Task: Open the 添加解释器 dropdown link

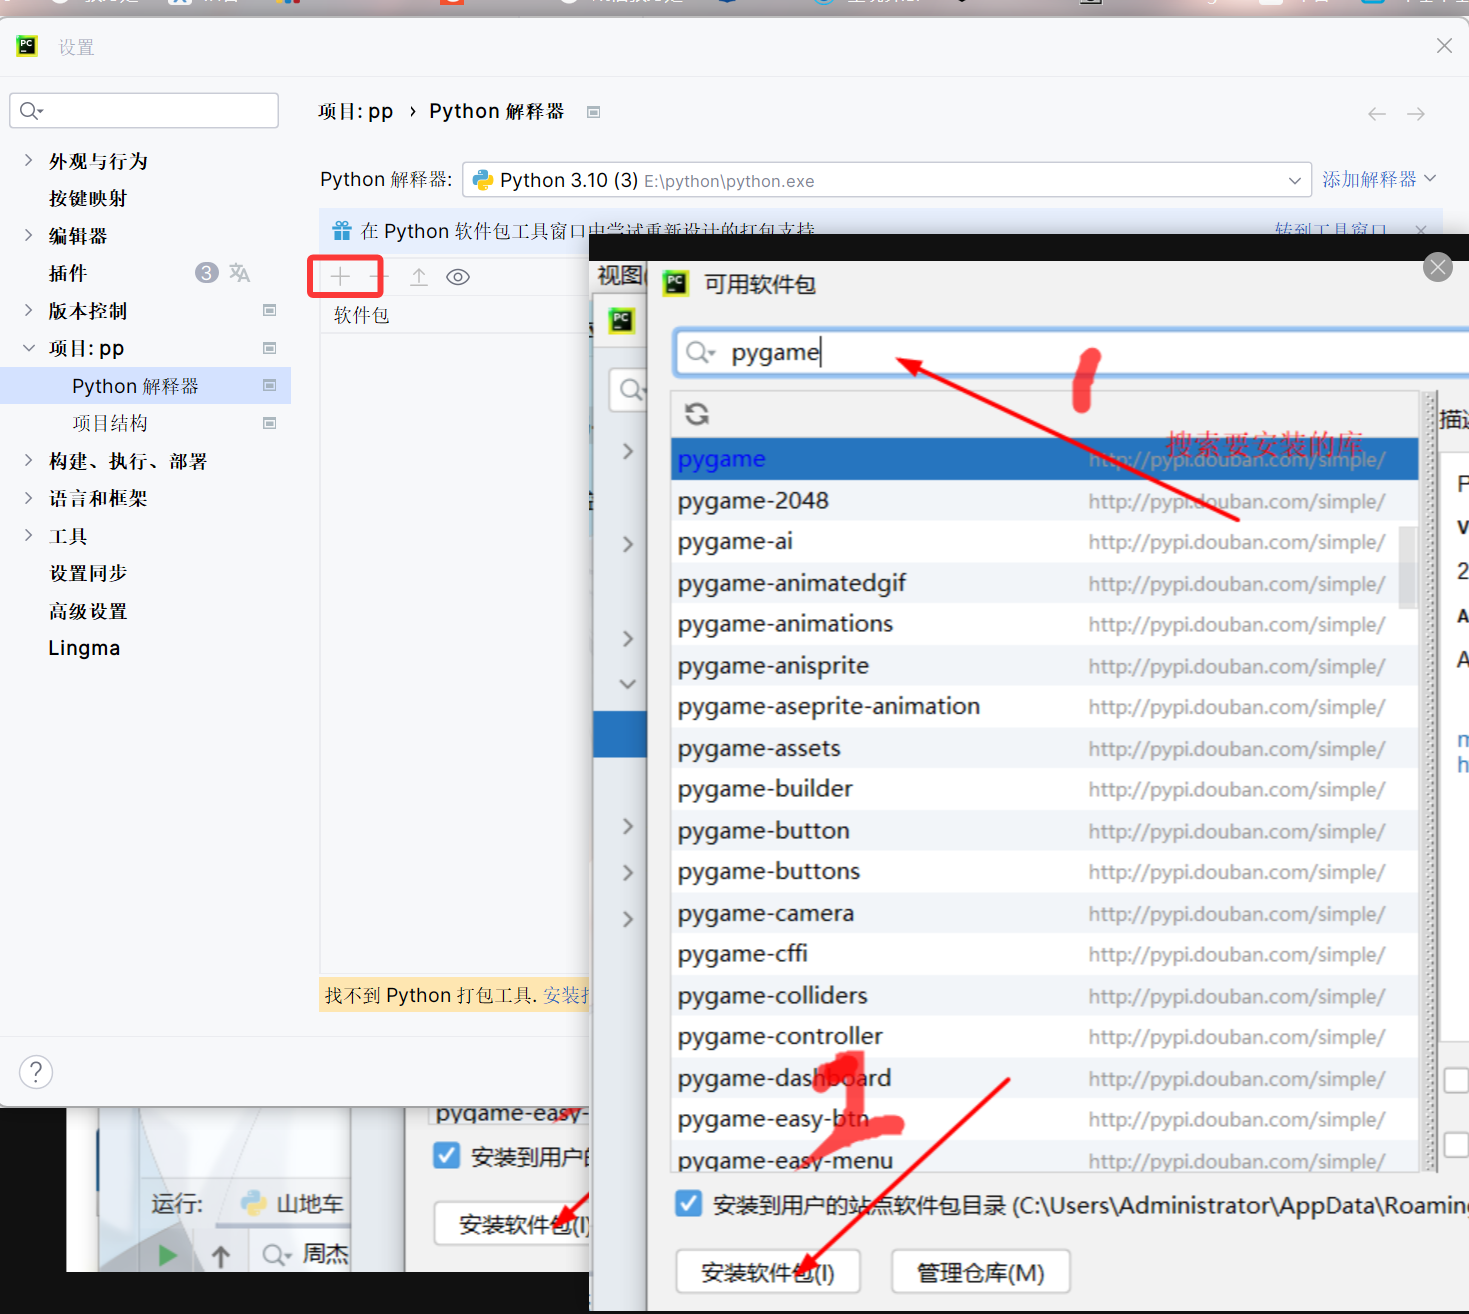Action: tap(1379, 179)
